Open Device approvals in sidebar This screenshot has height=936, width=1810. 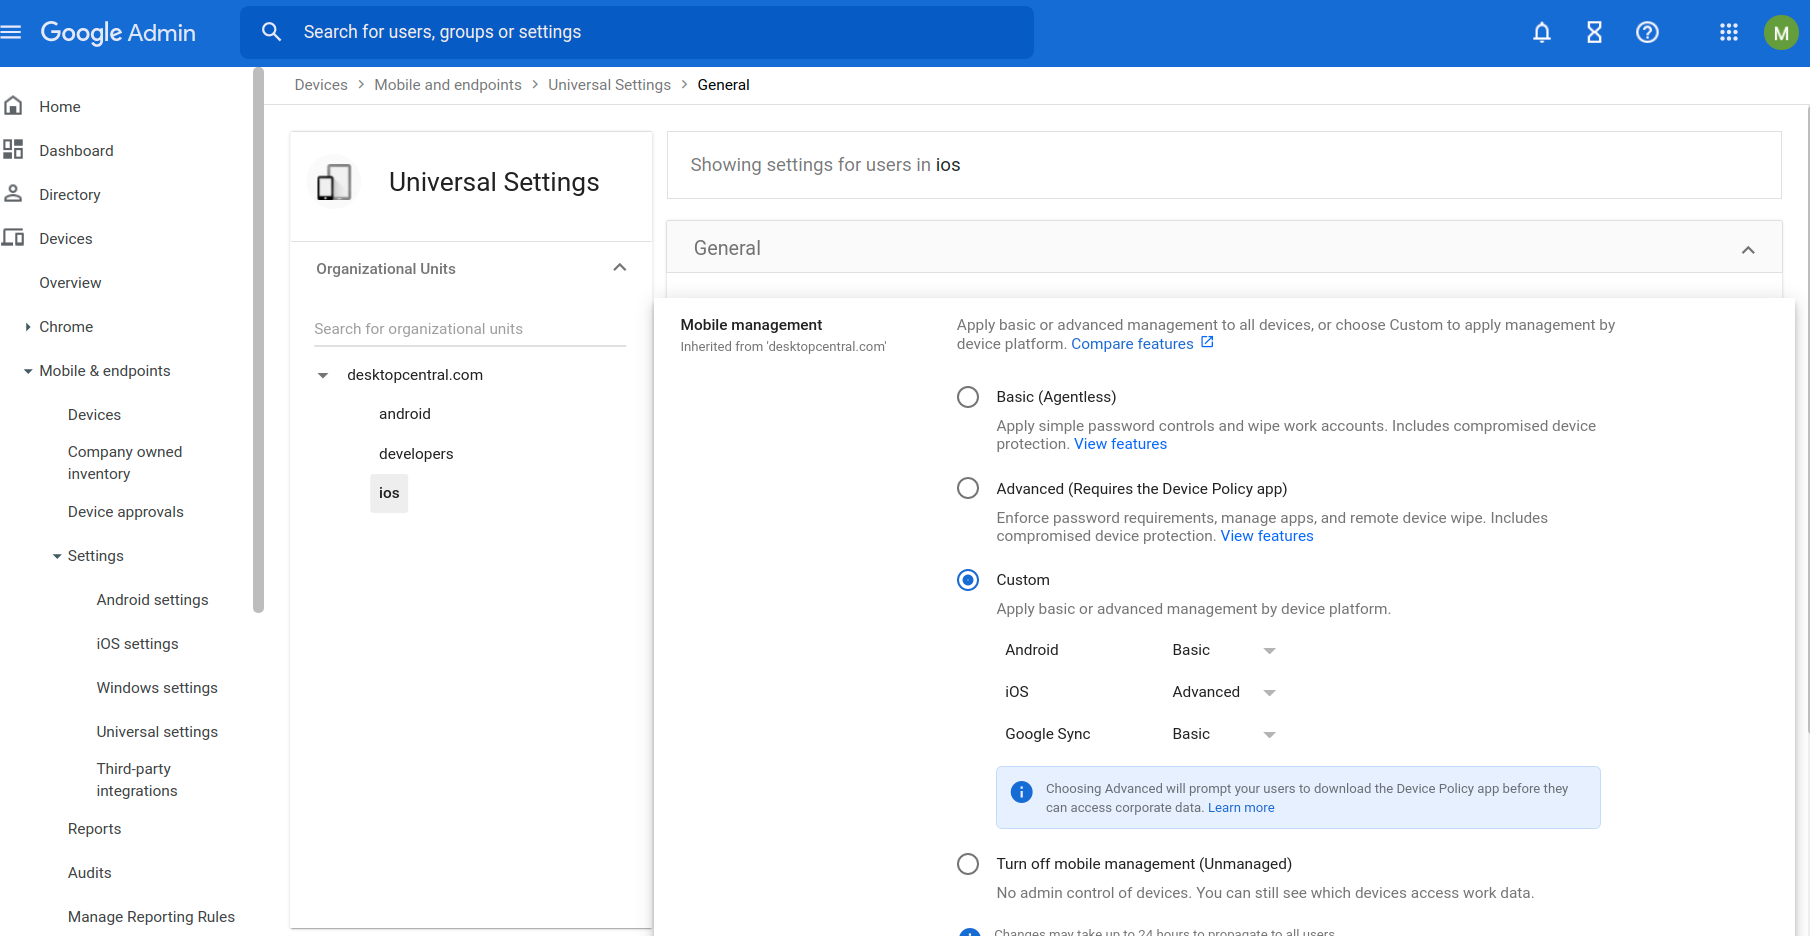tap(126, 512)
